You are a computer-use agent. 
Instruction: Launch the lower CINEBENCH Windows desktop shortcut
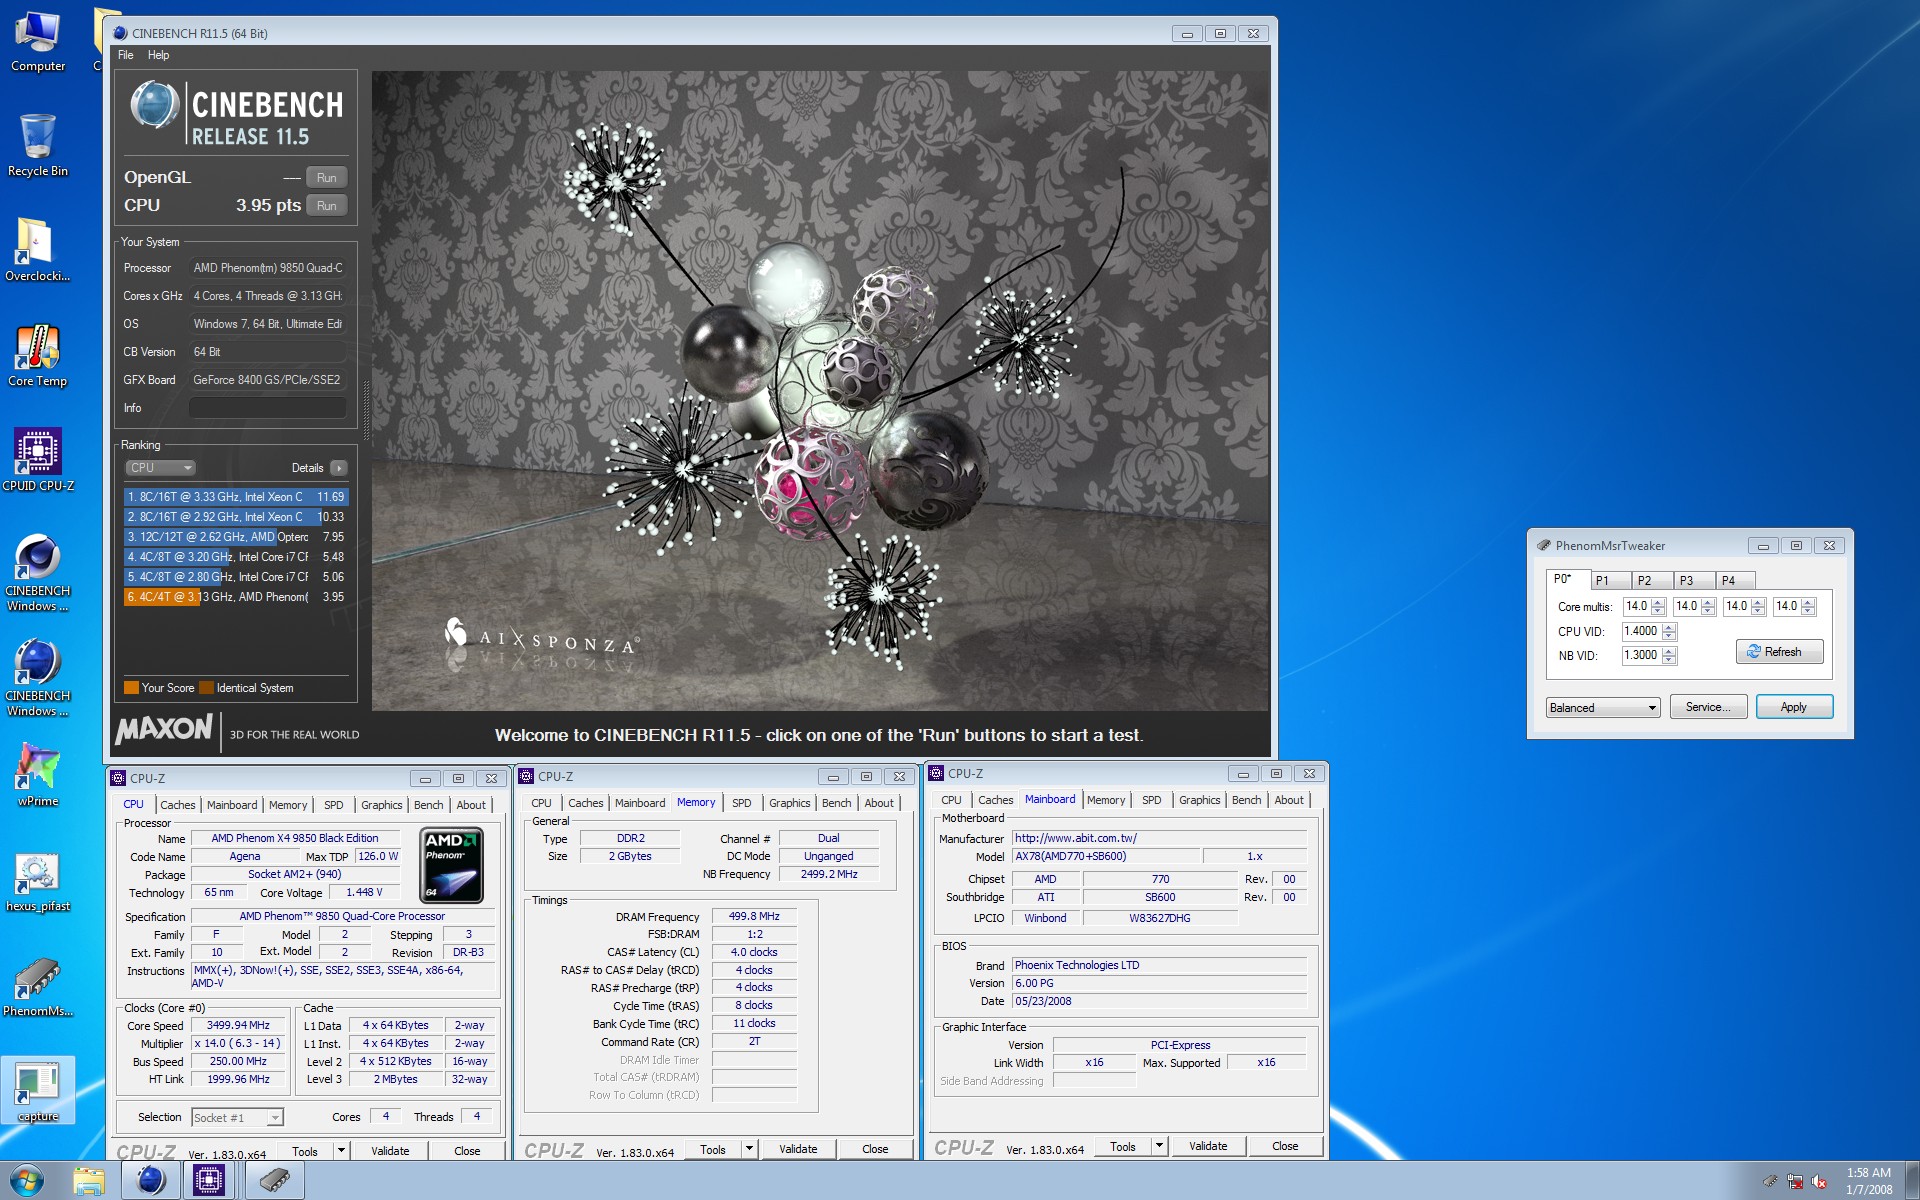tap(38, 677)
